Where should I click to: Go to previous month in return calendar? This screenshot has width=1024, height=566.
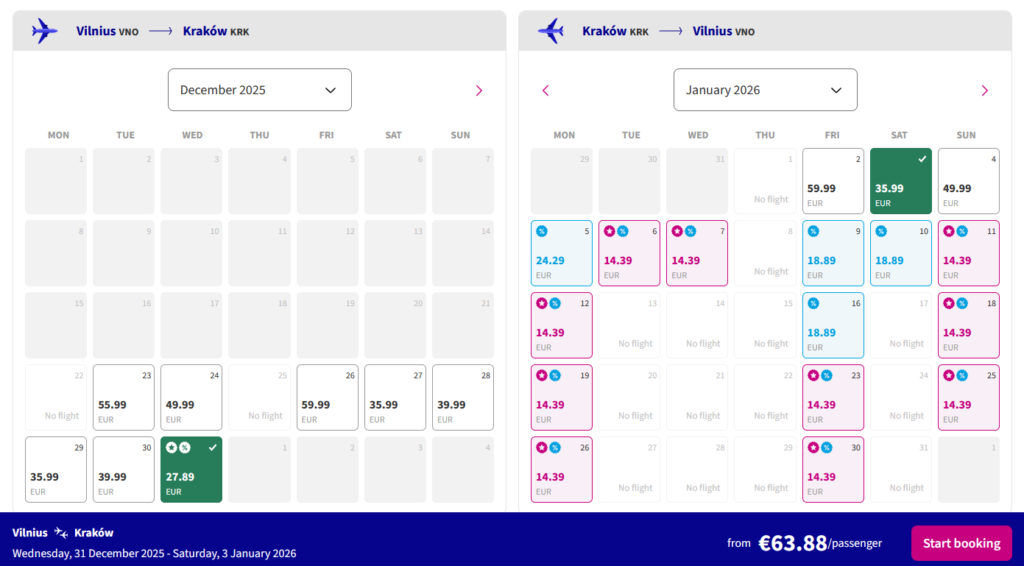(545, 90)
